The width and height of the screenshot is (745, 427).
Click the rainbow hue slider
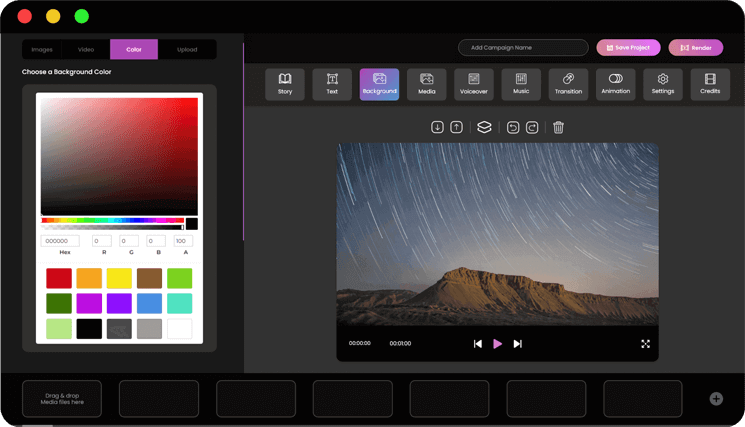112,220
